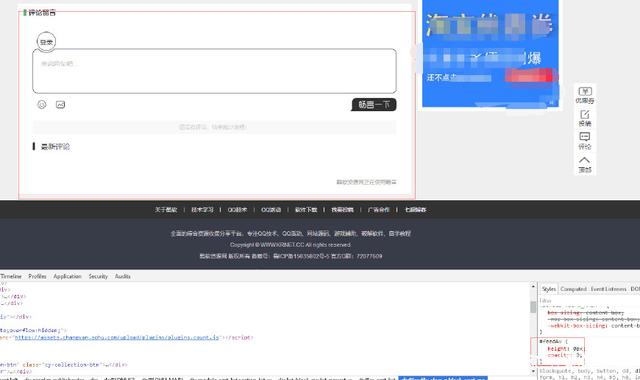Switch to the Application tab in DevTools
The width and height of the screenshot is (640, 380).
coord(67,276)
